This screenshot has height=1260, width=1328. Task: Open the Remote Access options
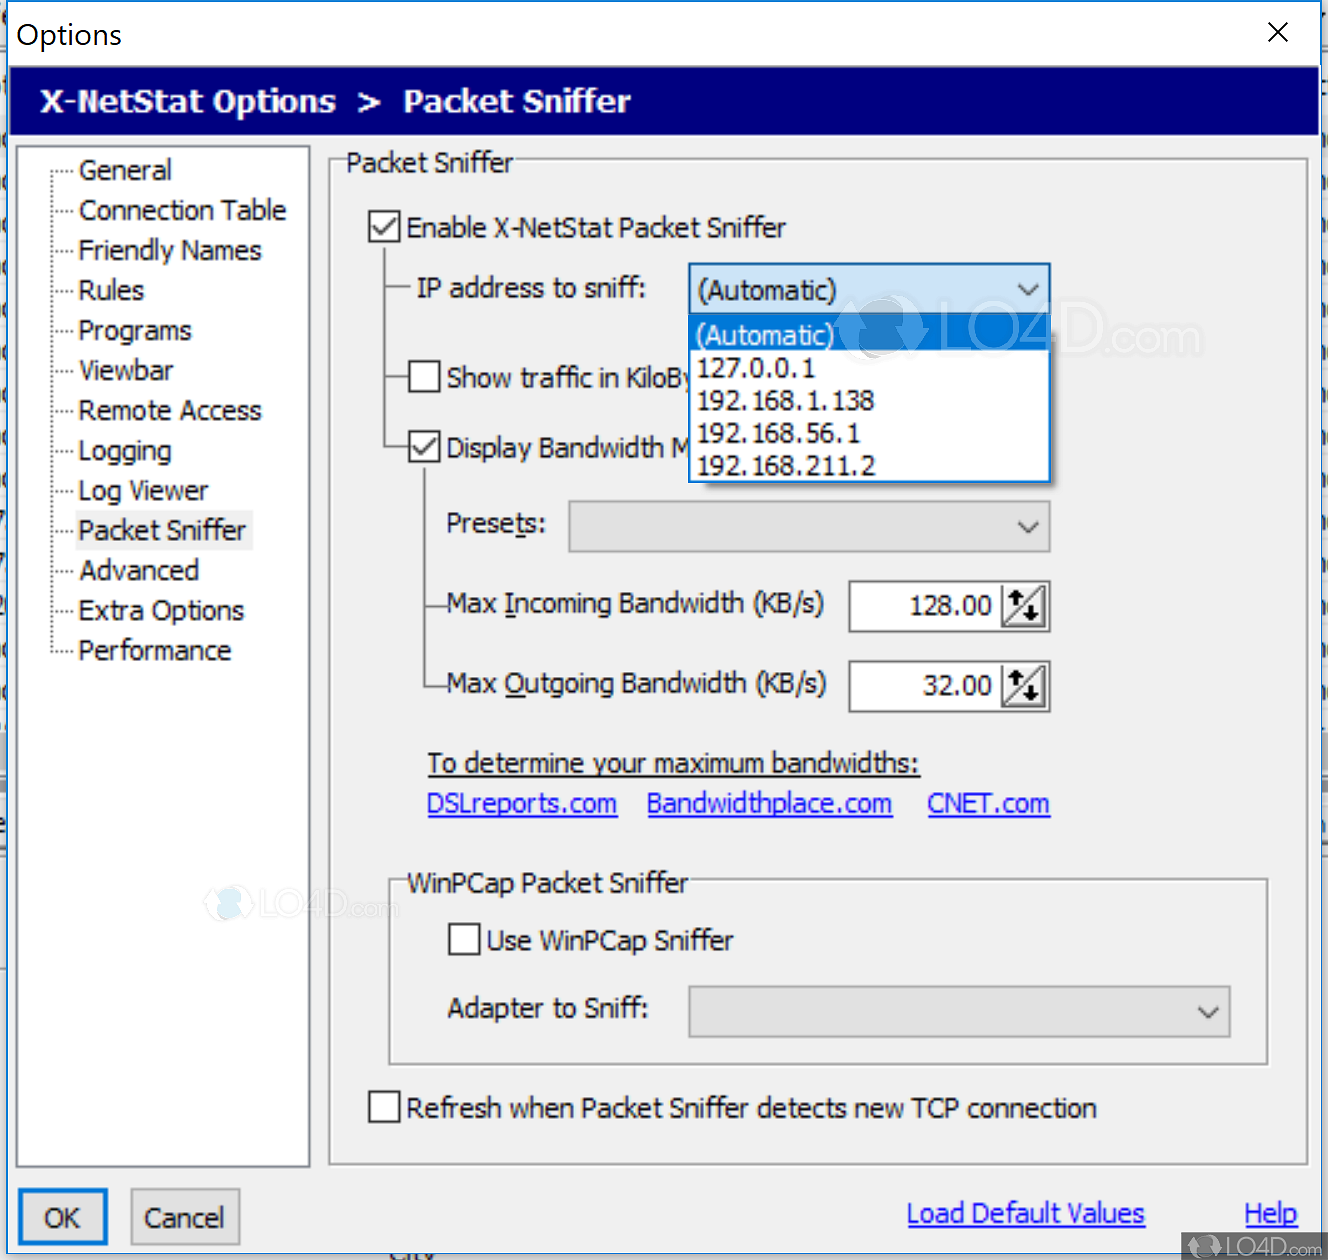pyautogui.click(x=169, y=410)
